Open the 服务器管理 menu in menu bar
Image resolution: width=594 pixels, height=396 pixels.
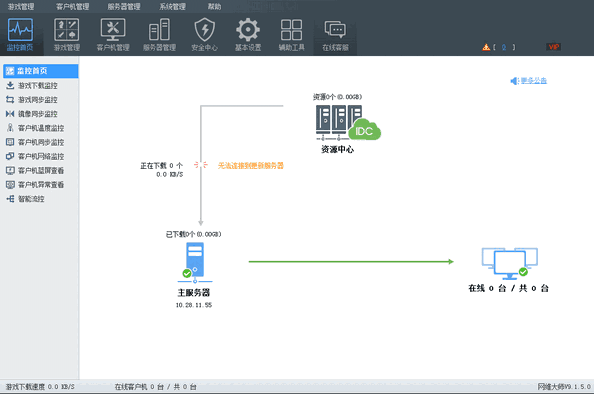coord(123,6)
